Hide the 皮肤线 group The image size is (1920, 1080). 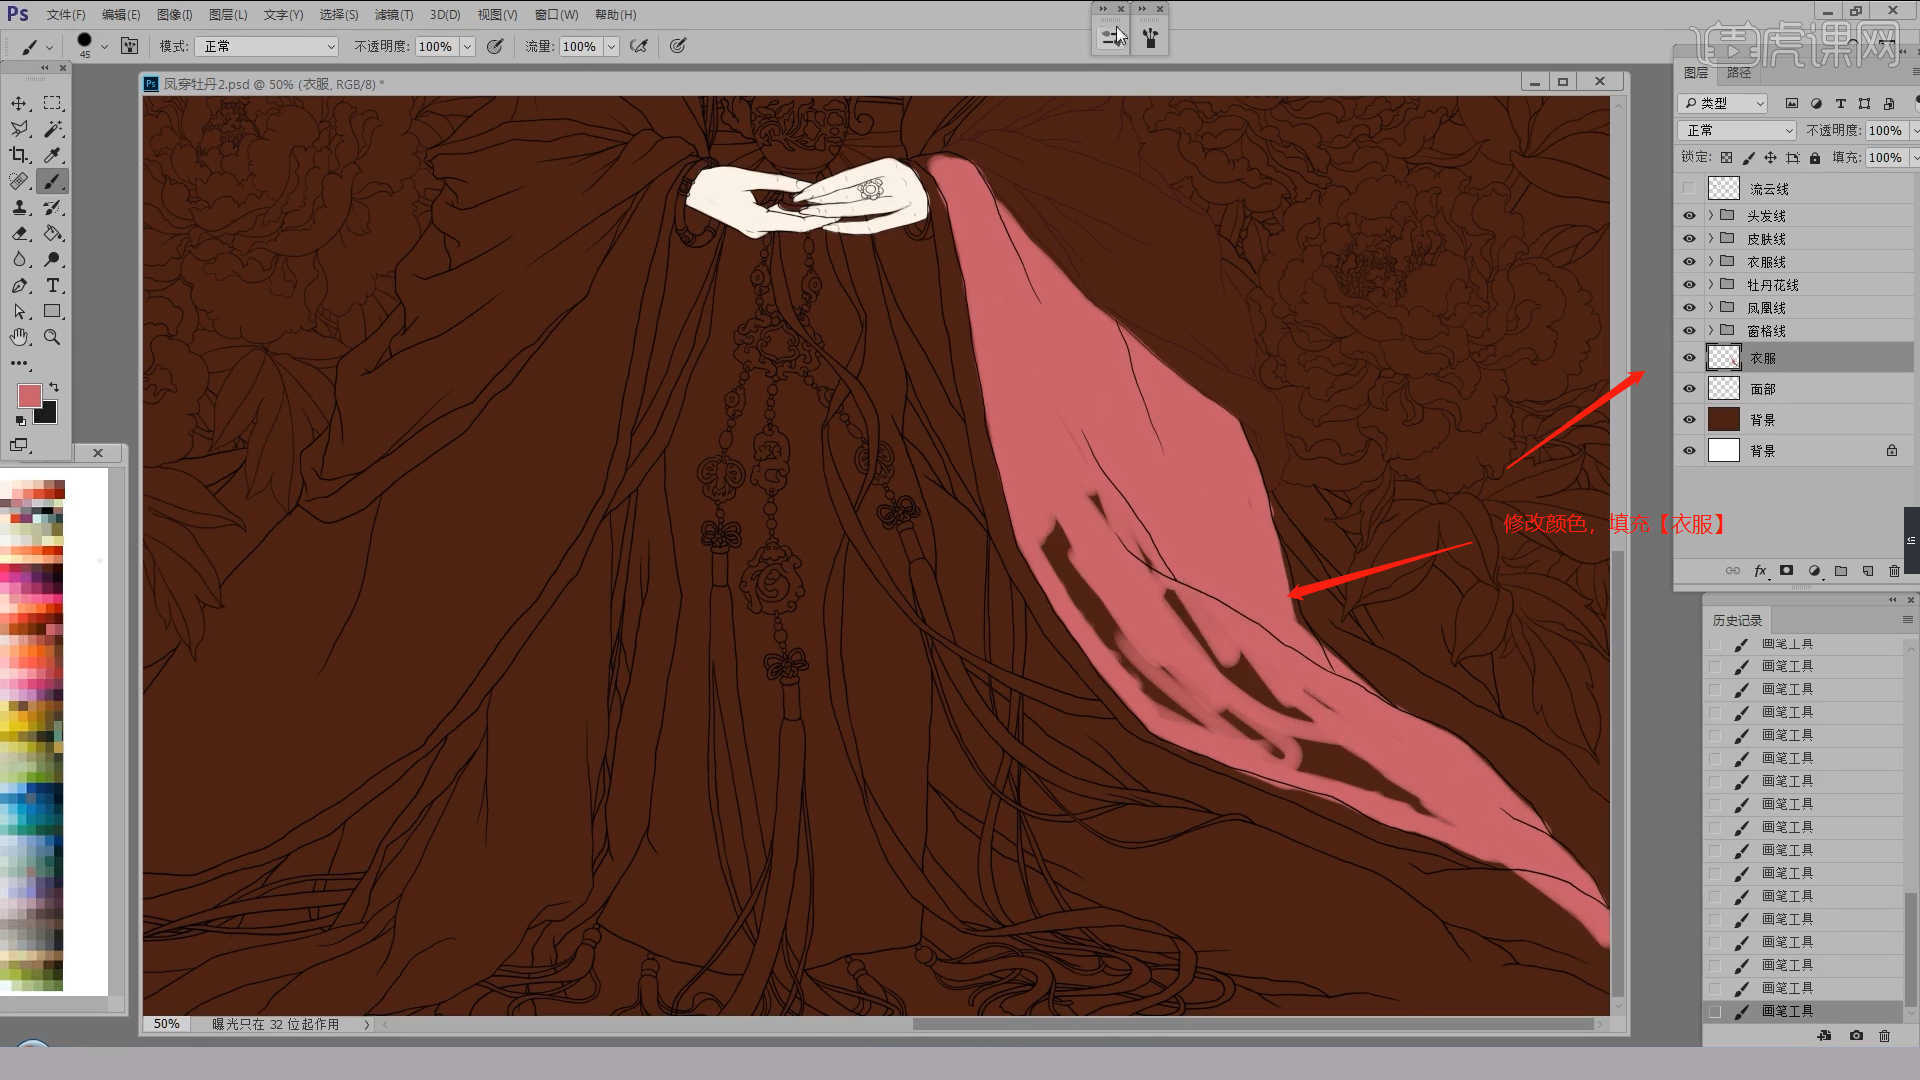(1689, 239)
